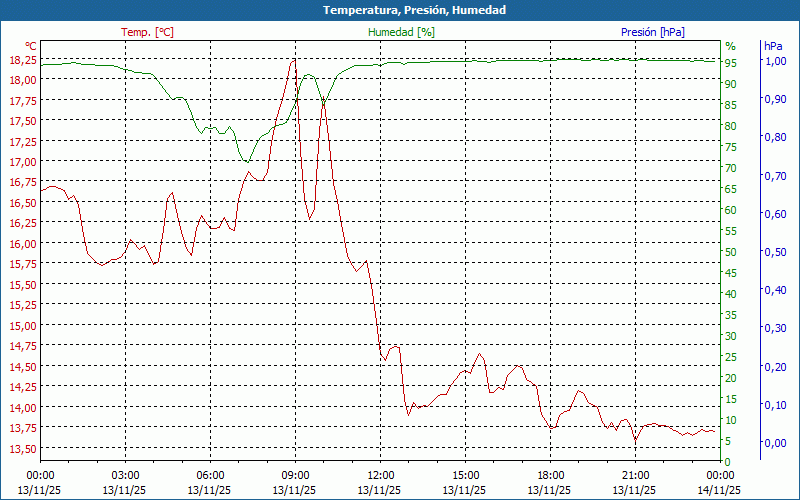Click the hPa unit label on pressure axis
The width and height of the screenshot is (800, 500).
(x=773, y=46)
